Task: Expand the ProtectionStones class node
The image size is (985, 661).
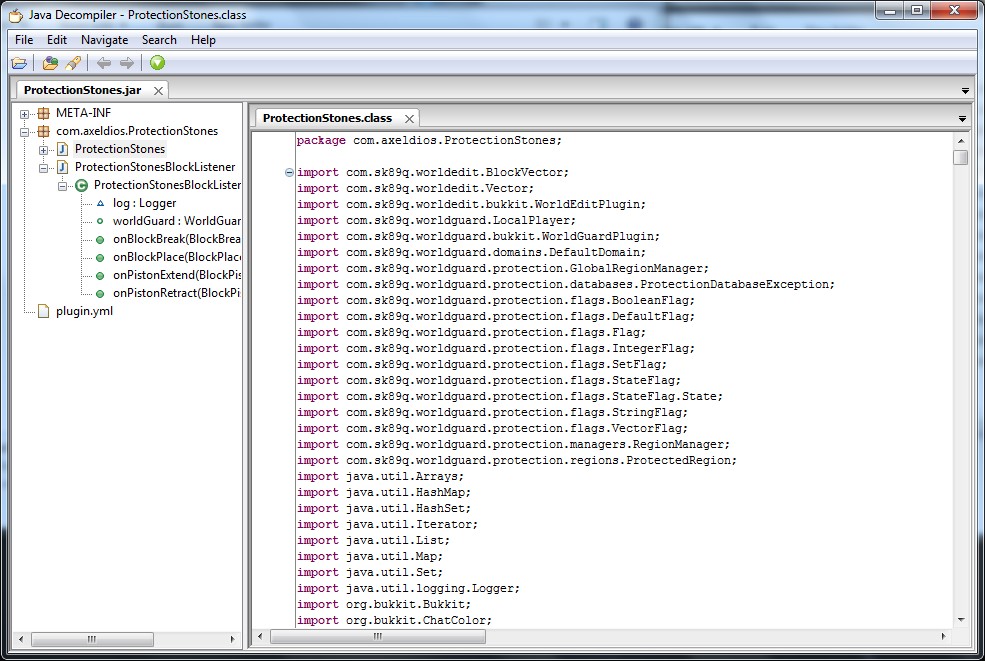Action: coord(43,149)
